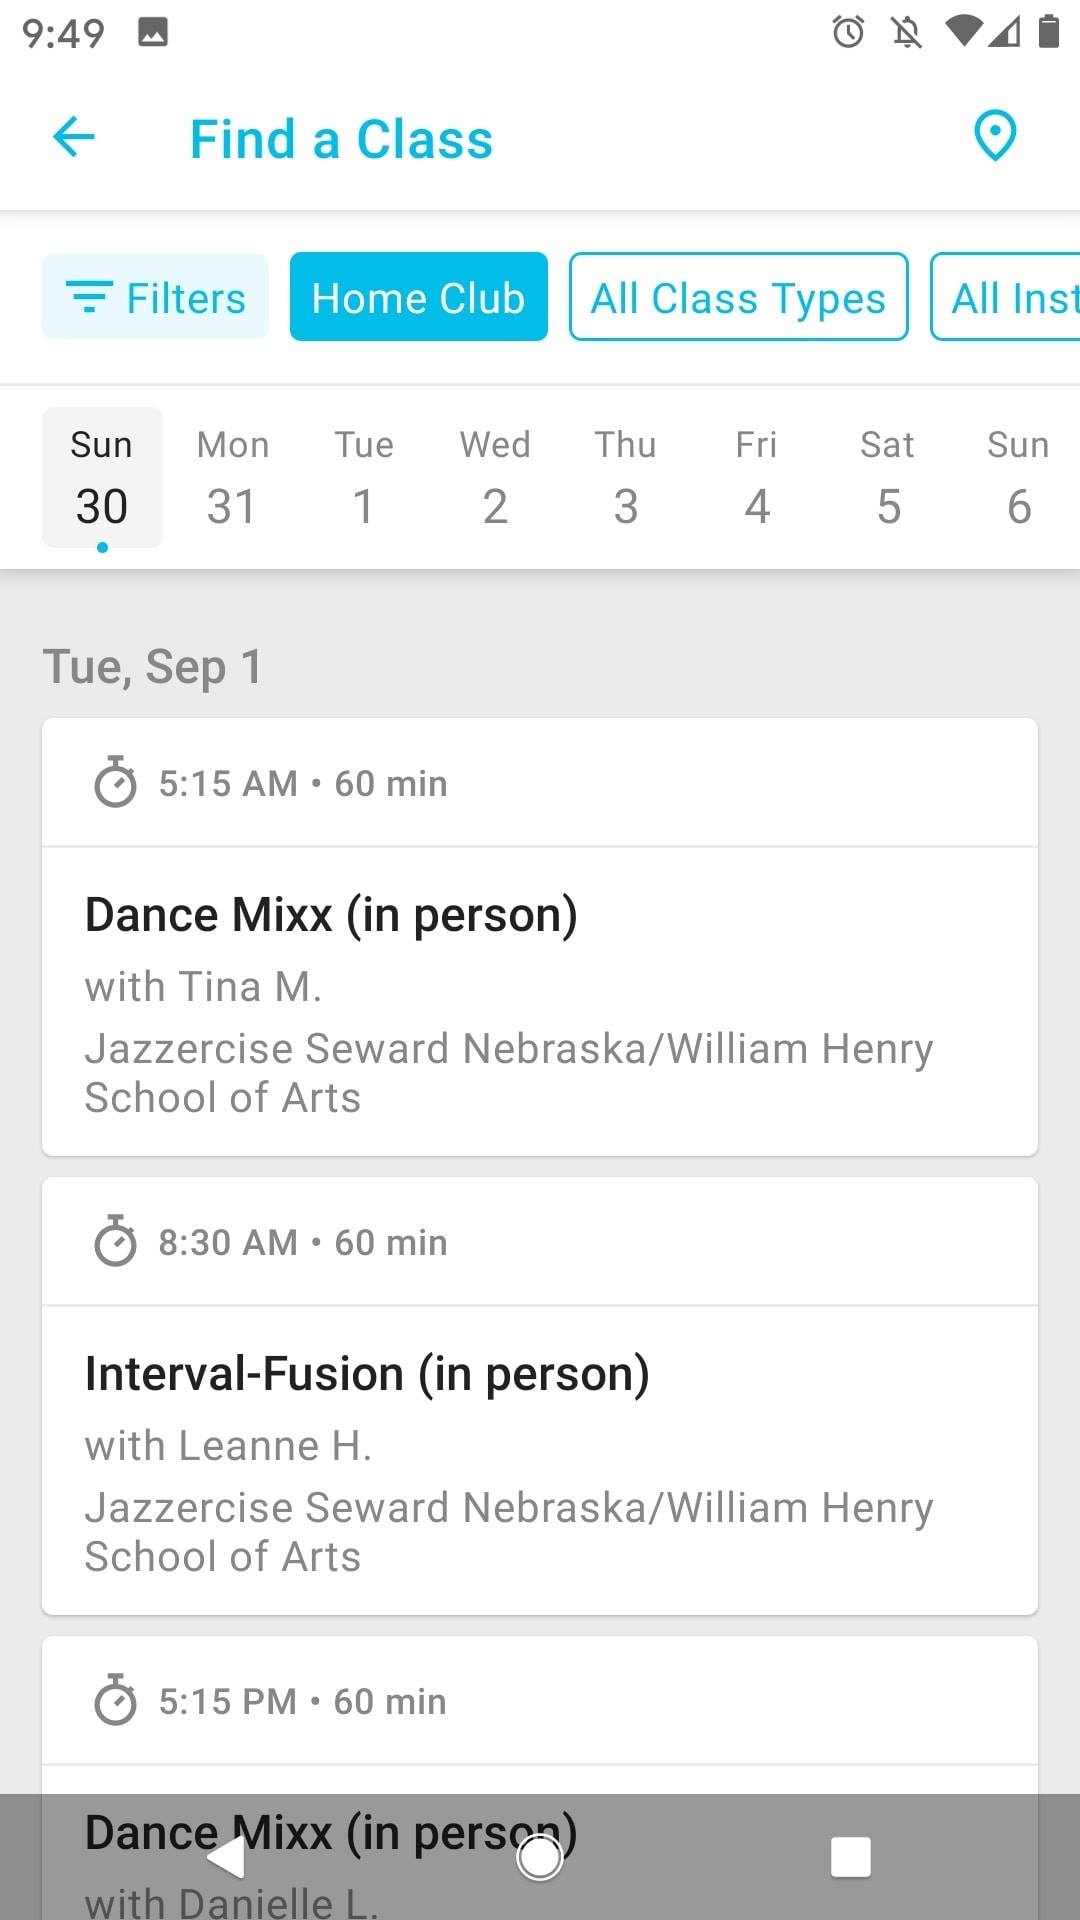Tap the stopwatch icon beside 5:15 AM
Viewport: 1080px width, 1920px height.
pos(115,782)
